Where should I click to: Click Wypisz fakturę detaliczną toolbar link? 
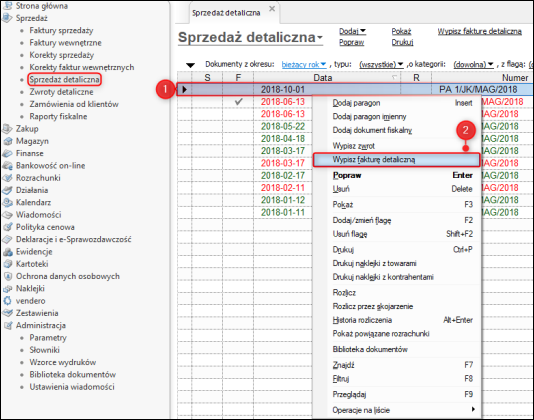click(480, 31)
